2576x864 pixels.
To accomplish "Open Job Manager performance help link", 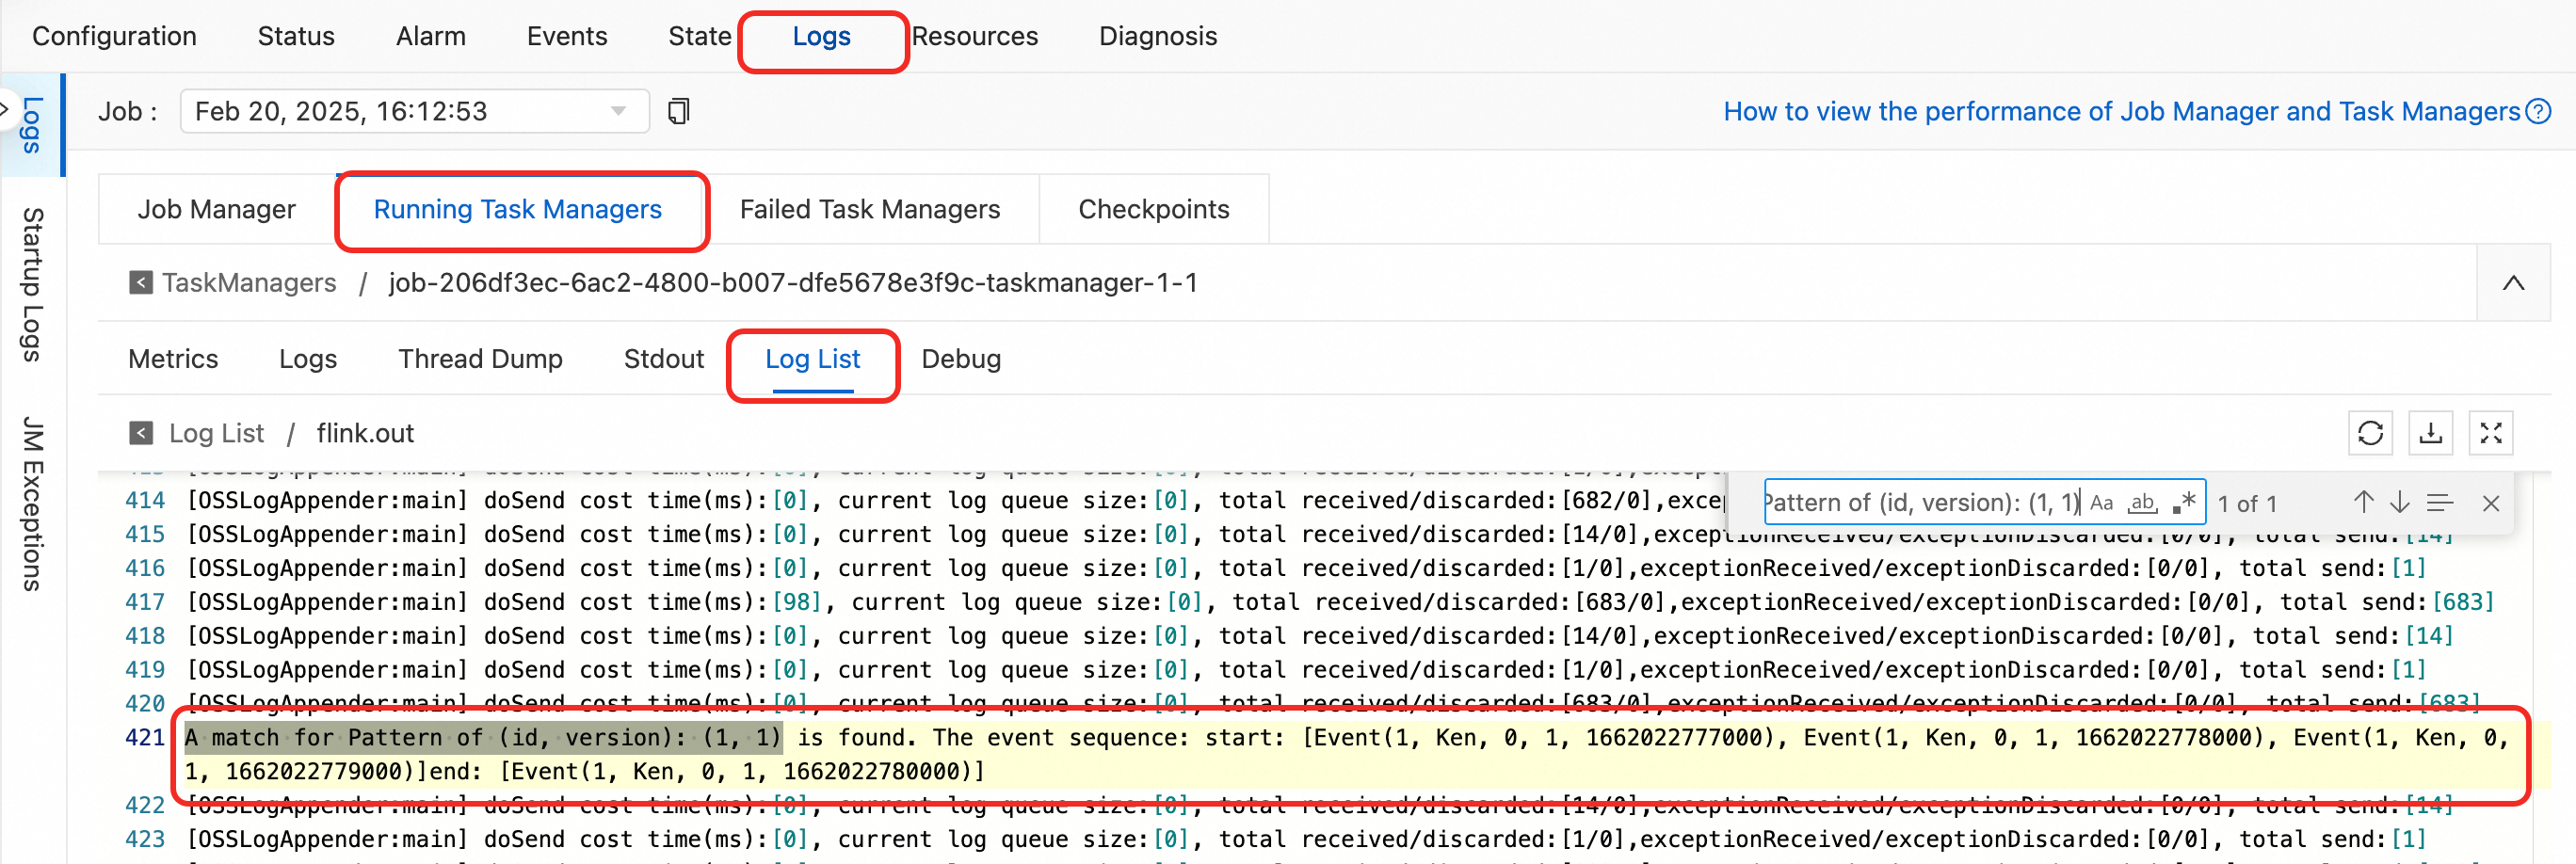I will click(2121, 111).
